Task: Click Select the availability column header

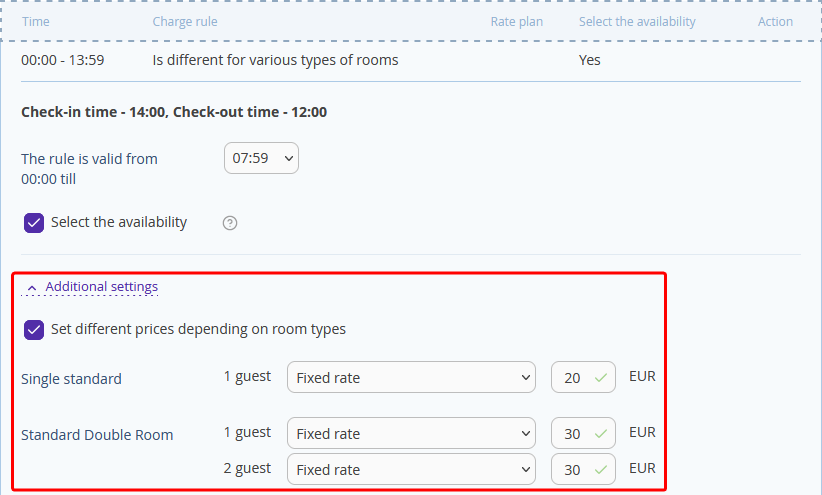Action: [x=637, y=21]
